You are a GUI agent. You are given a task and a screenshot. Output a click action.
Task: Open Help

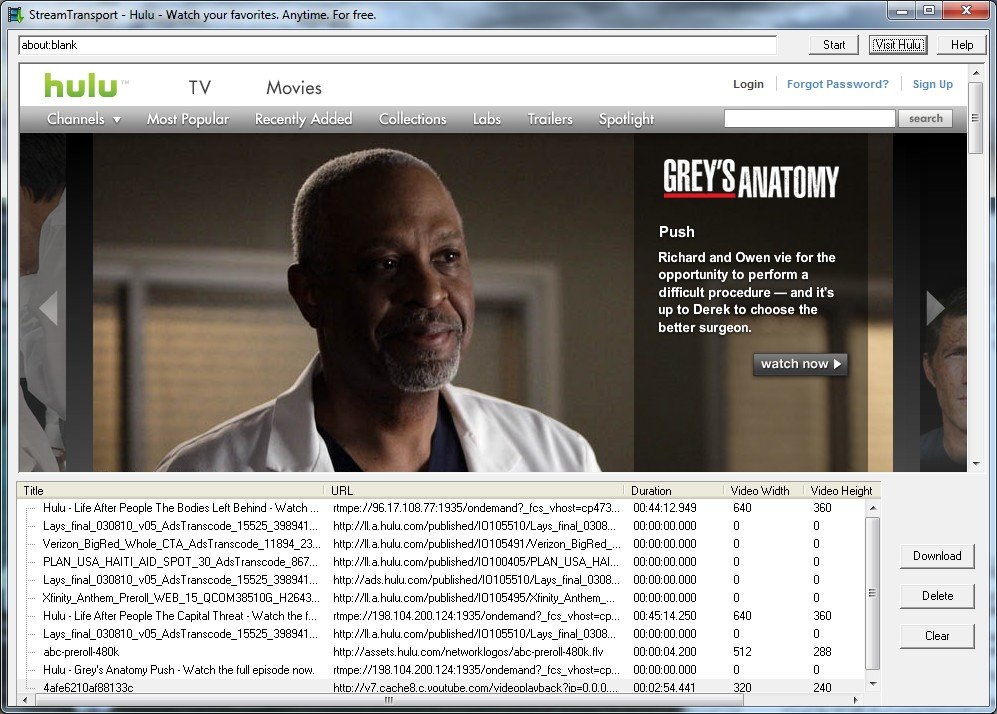(961, 45)
